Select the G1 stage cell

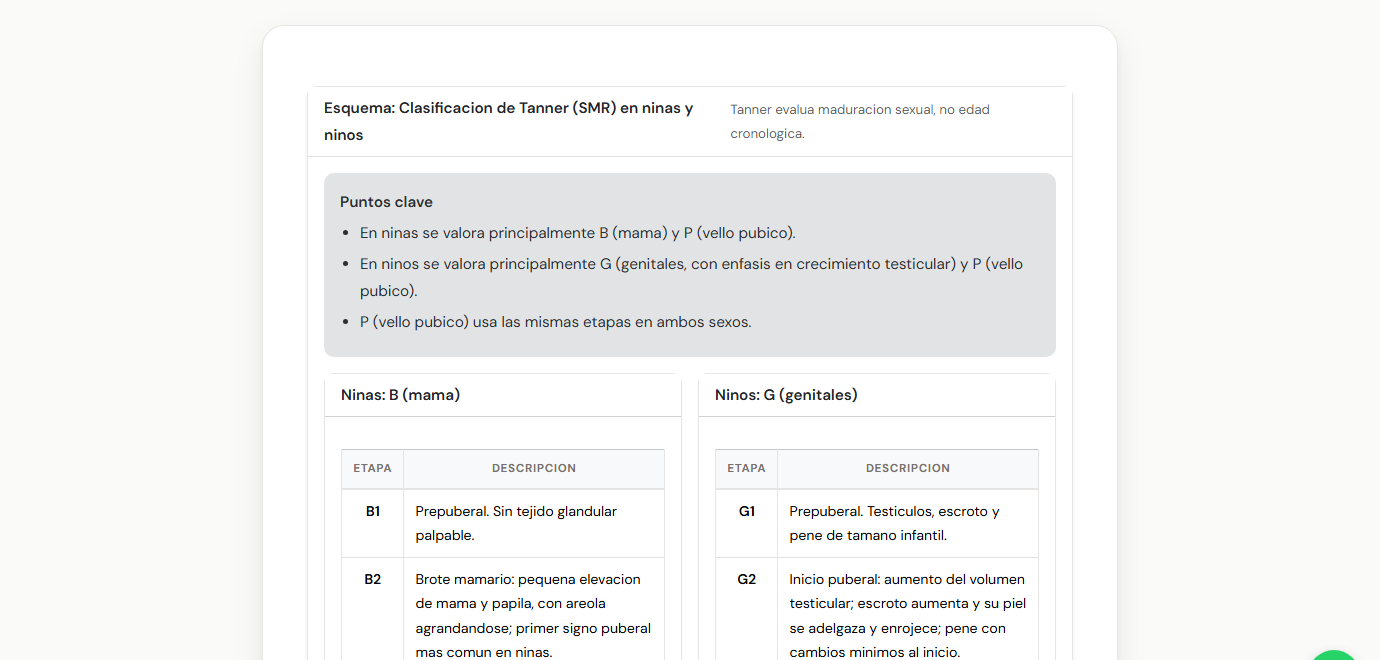(x=746, y=511)
